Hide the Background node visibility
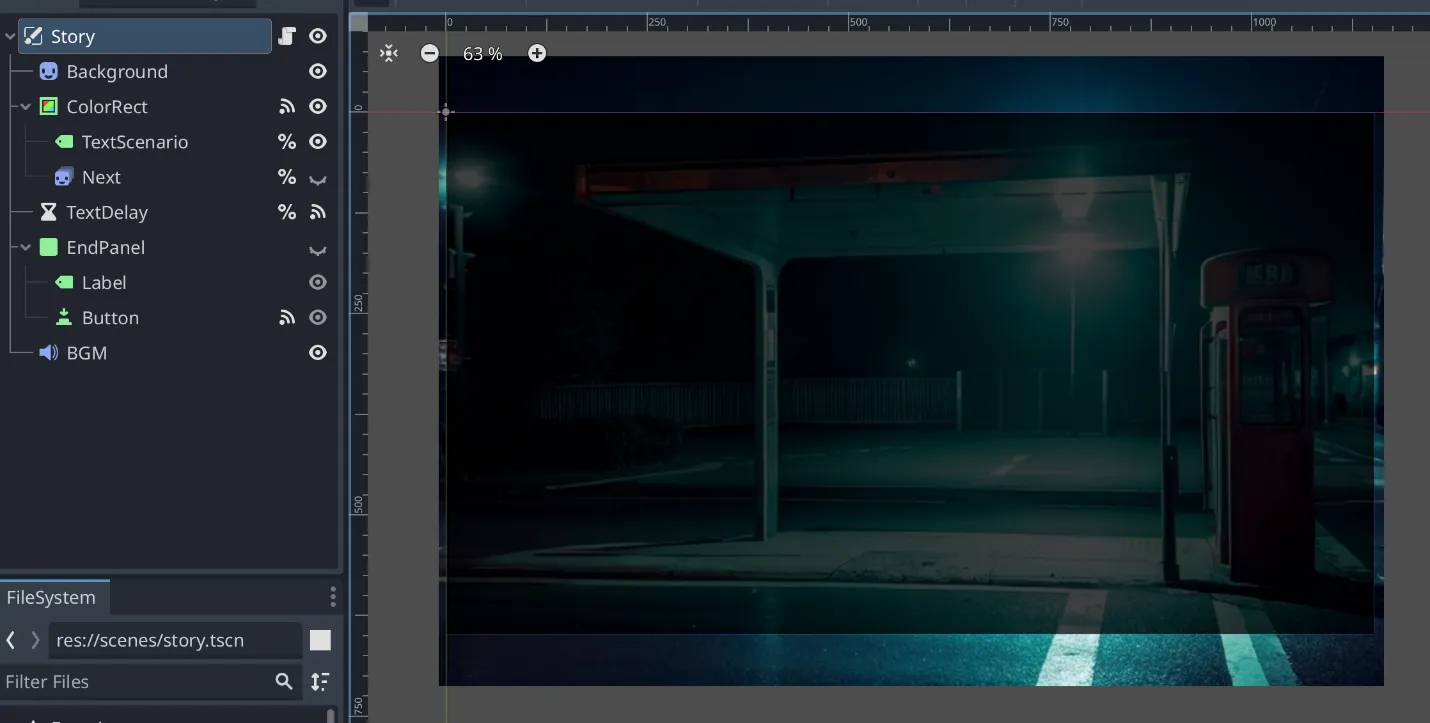The image size is (1430, 723). click(x=318, y=72)
